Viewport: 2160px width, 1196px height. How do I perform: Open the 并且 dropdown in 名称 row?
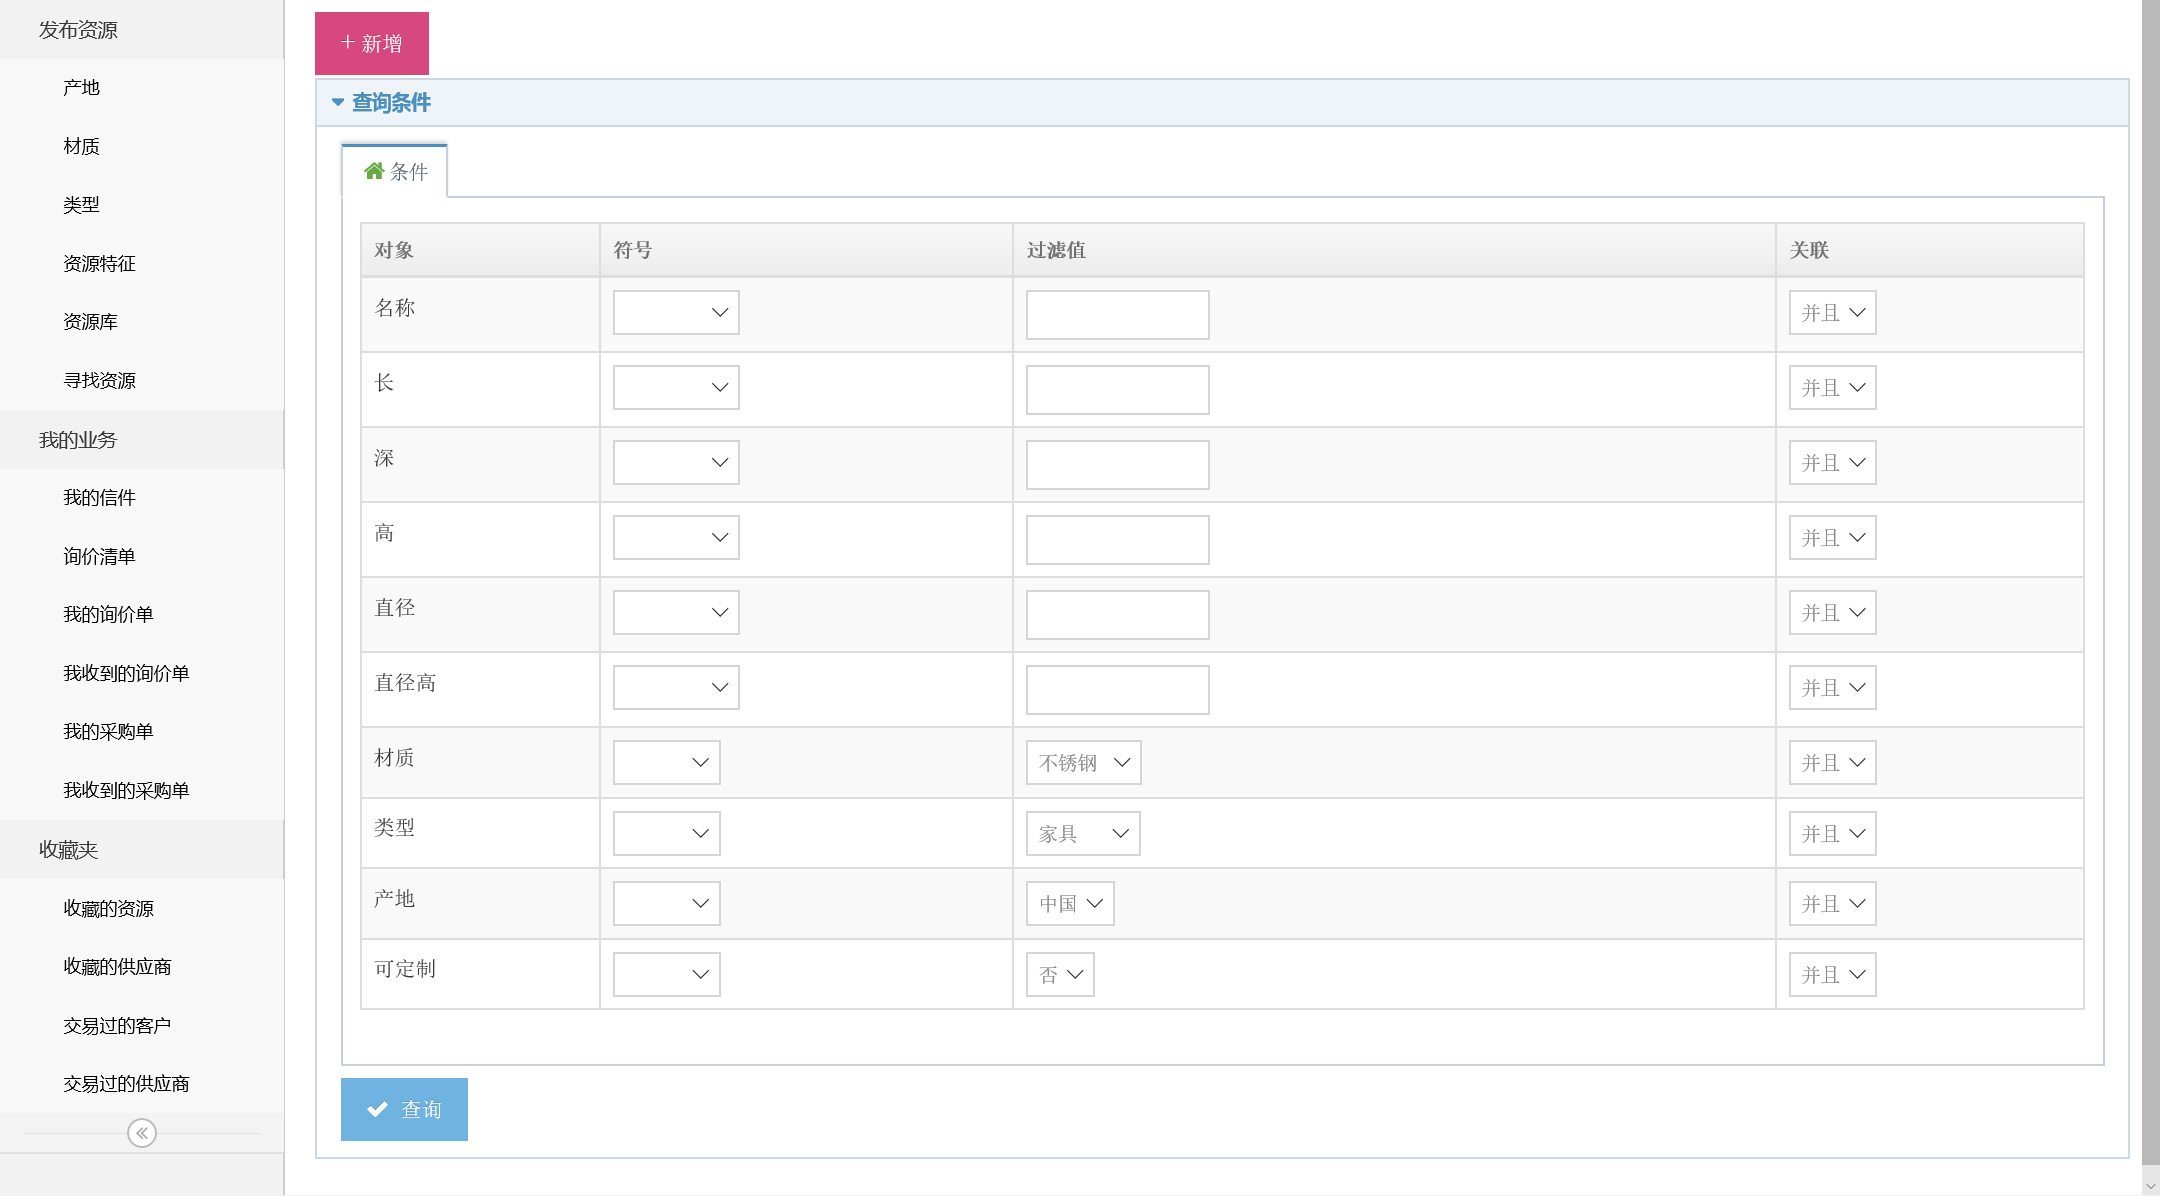pos(1833,312)
